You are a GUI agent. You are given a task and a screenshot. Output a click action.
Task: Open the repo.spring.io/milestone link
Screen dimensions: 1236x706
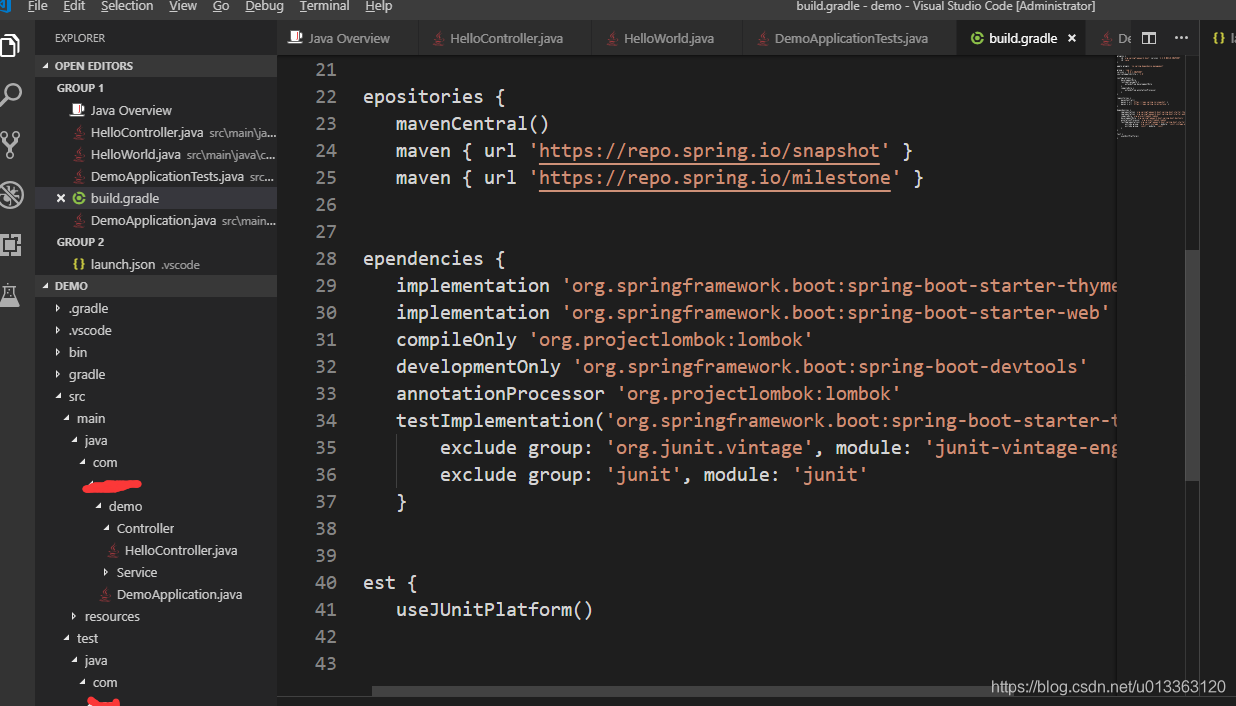[715, 178]
